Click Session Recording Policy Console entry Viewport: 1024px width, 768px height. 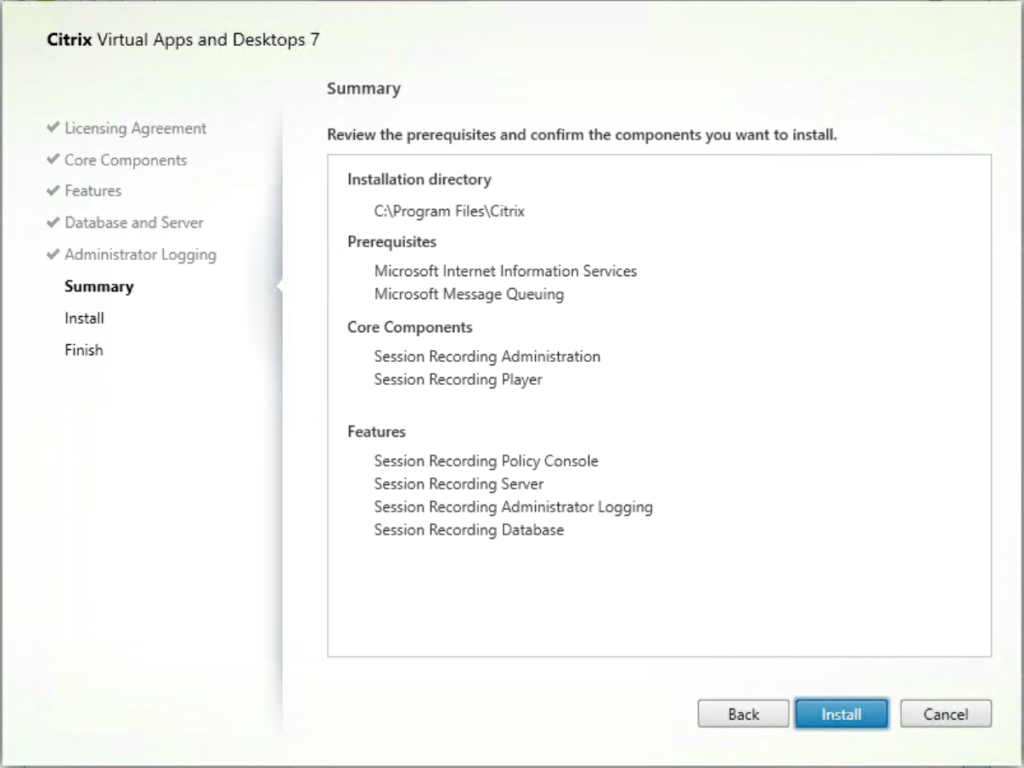coord(486,461)
